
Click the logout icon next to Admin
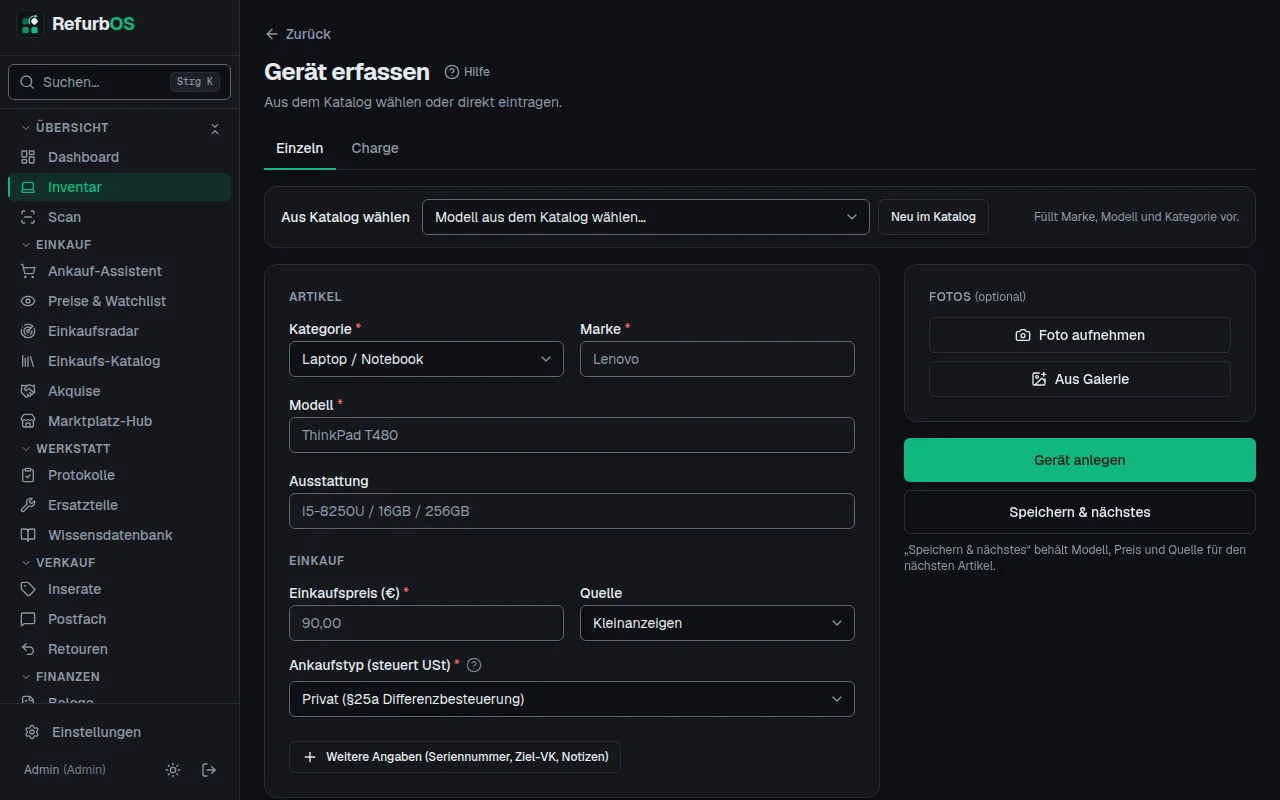click(209, 770)
